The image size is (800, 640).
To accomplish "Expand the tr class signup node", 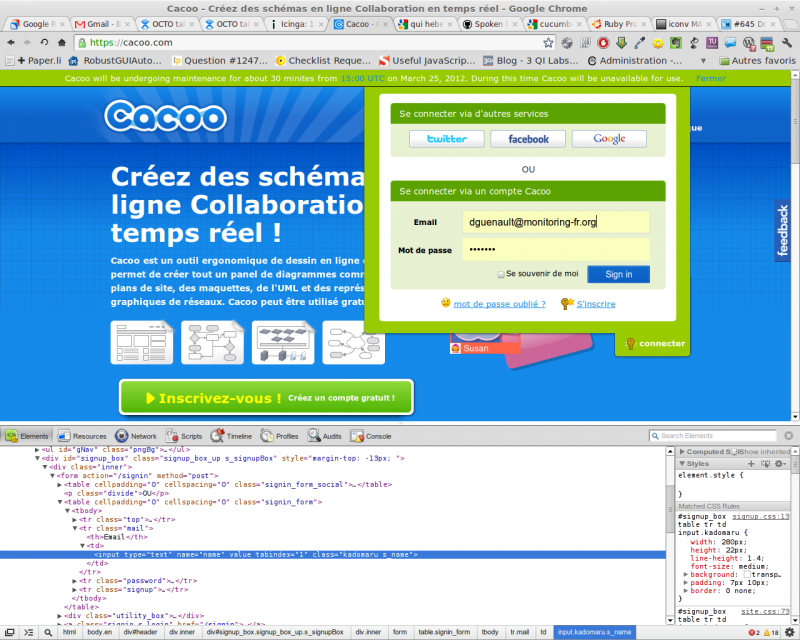I will (x=74, y=589).
